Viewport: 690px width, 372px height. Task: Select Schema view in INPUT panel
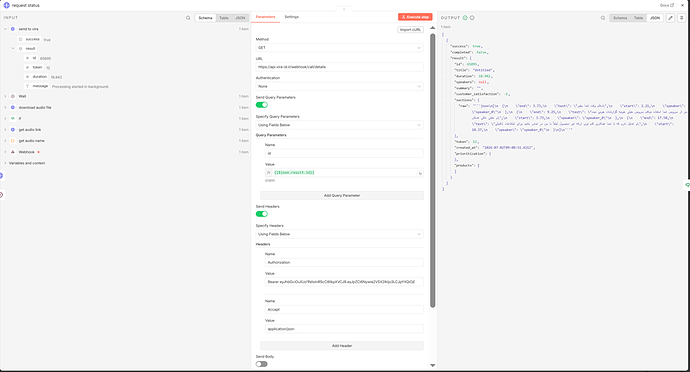(x=206, y=18)
